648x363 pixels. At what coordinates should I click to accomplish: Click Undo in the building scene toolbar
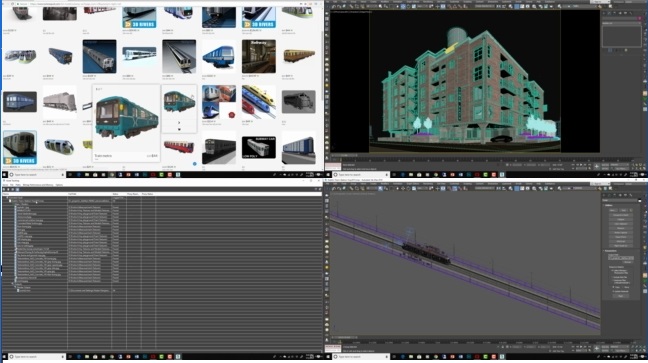[x=333, y=6]
